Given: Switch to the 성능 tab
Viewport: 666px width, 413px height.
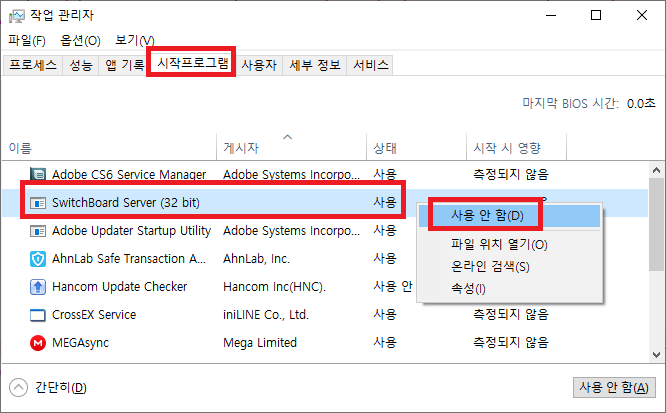Looking at the screenshot, I should (81, 65).
